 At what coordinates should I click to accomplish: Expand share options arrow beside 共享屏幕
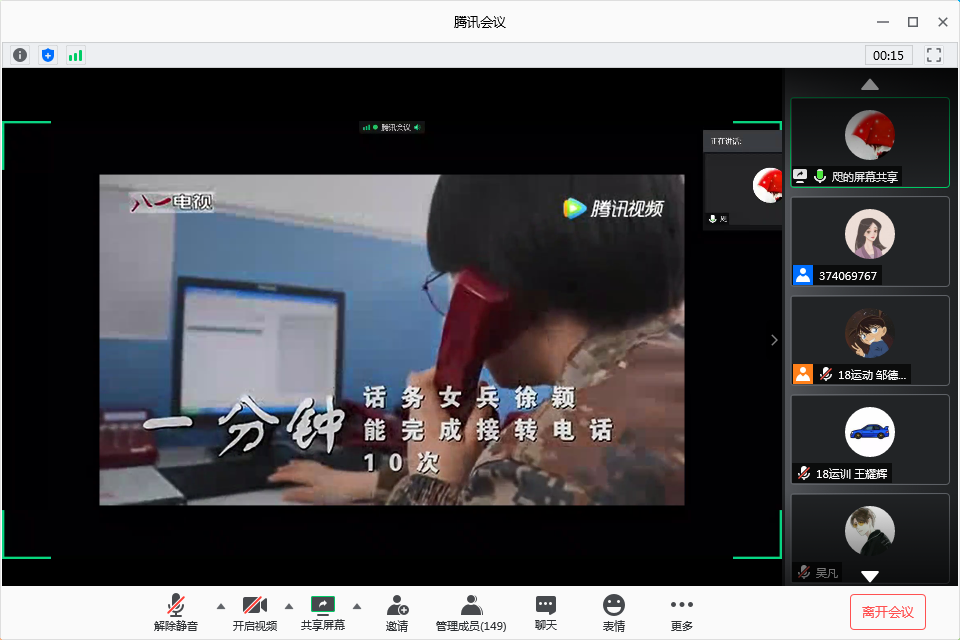tap(357, 606)
